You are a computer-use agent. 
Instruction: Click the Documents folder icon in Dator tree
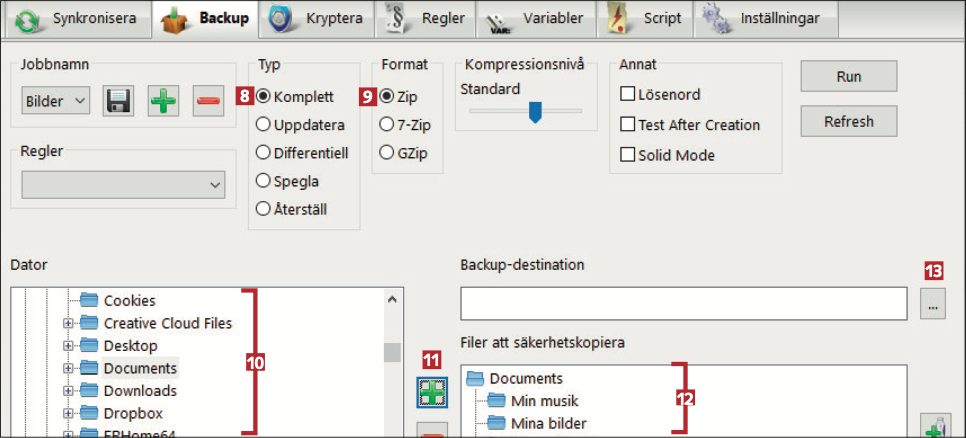coord(91,368)
